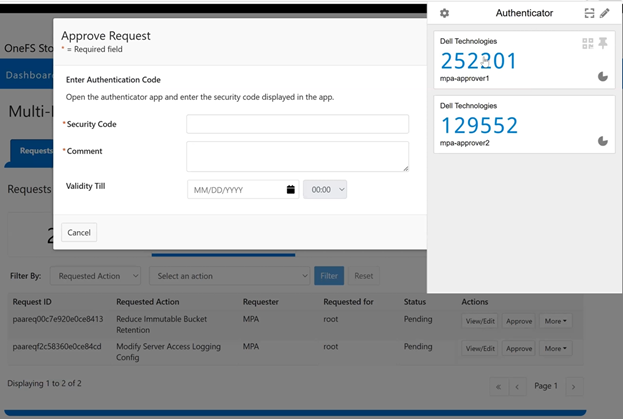Click the pencil edit icon in Authenticator
Viewport: 623px width, 419px height.
tap(605, 13)
